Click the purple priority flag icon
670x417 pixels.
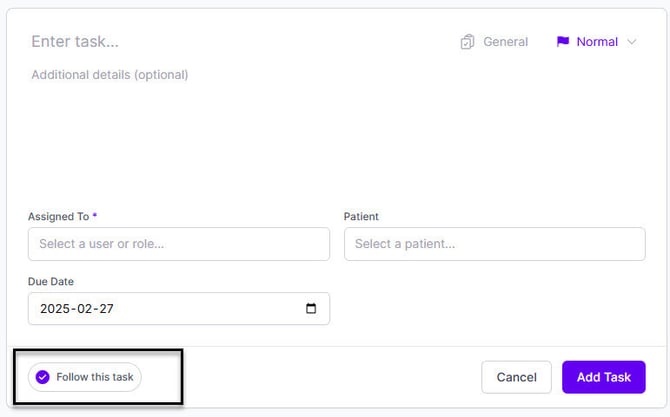coord(563,41)
